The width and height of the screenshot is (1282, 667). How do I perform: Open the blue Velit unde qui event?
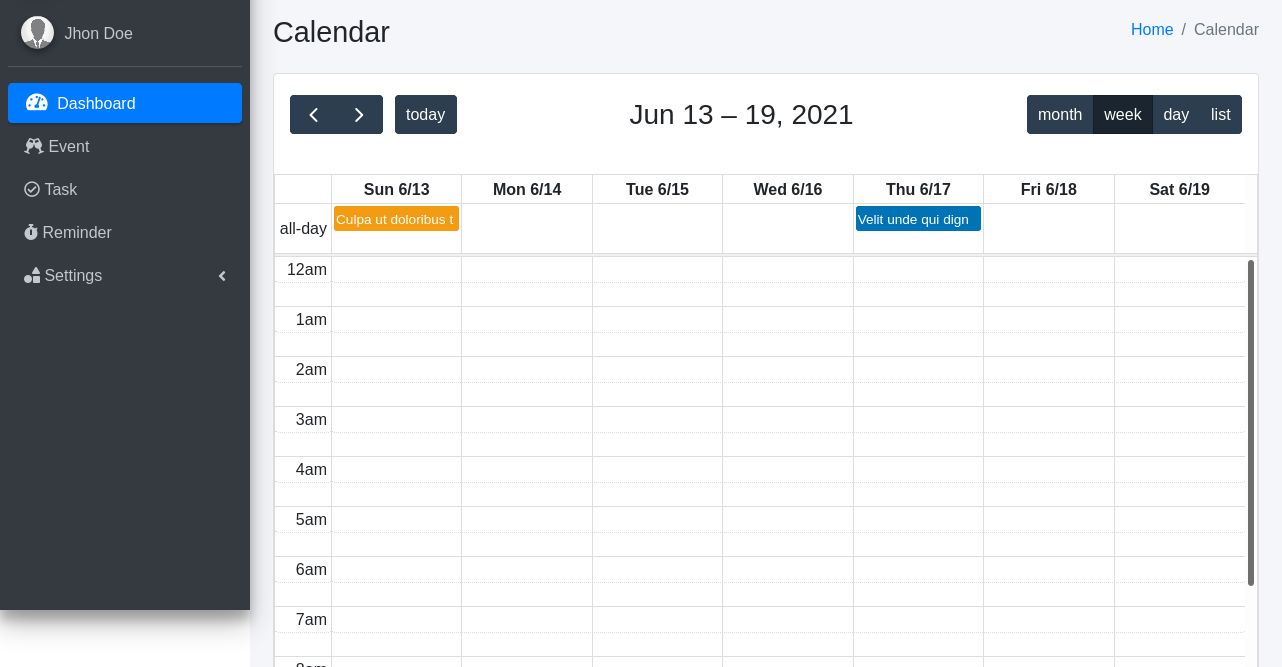(x=918, y=219)
